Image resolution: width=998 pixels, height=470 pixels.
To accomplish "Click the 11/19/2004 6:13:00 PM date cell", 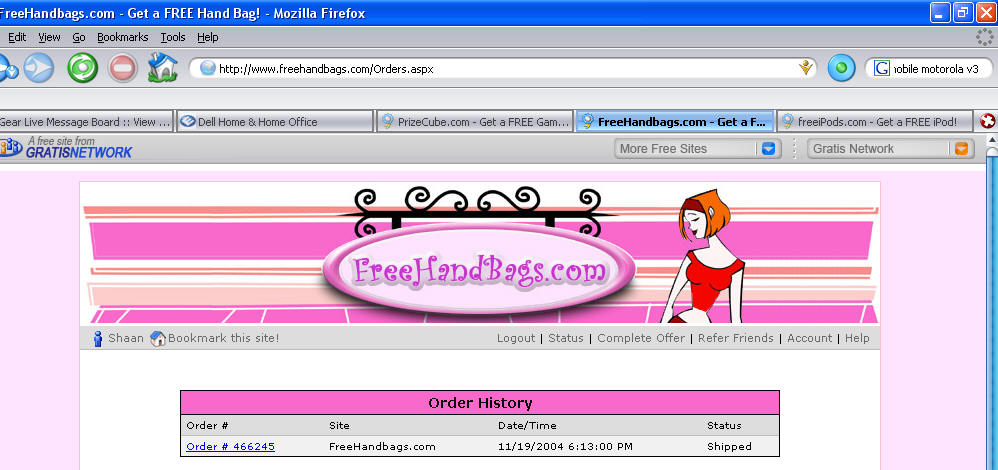I will [x=565, y=446].
